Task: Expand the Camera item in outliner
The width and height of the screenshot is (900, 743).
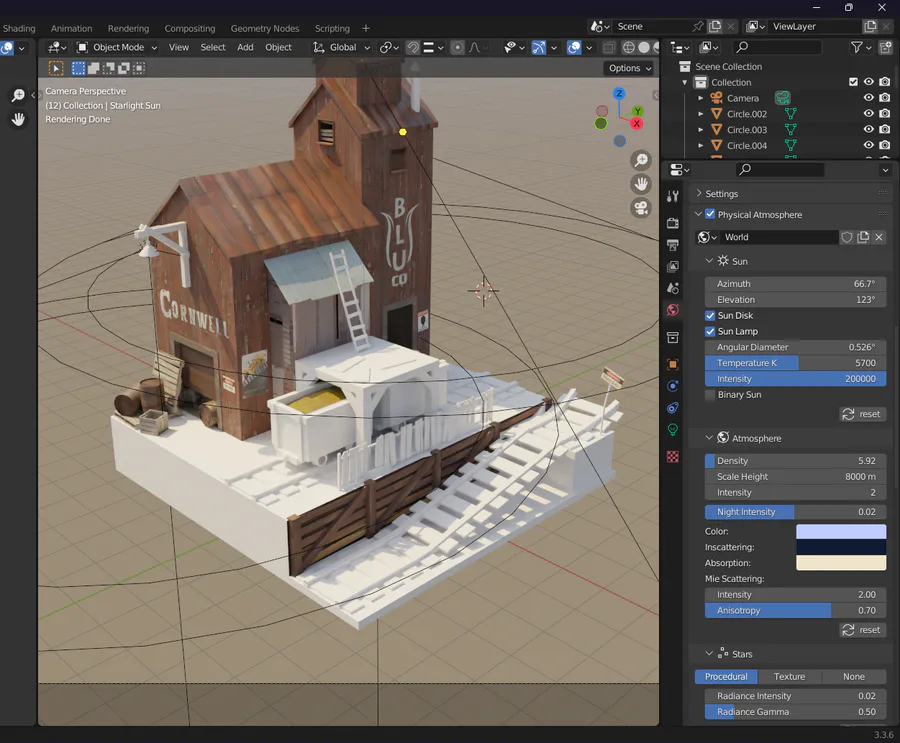Action: click(x=701, y=98)
